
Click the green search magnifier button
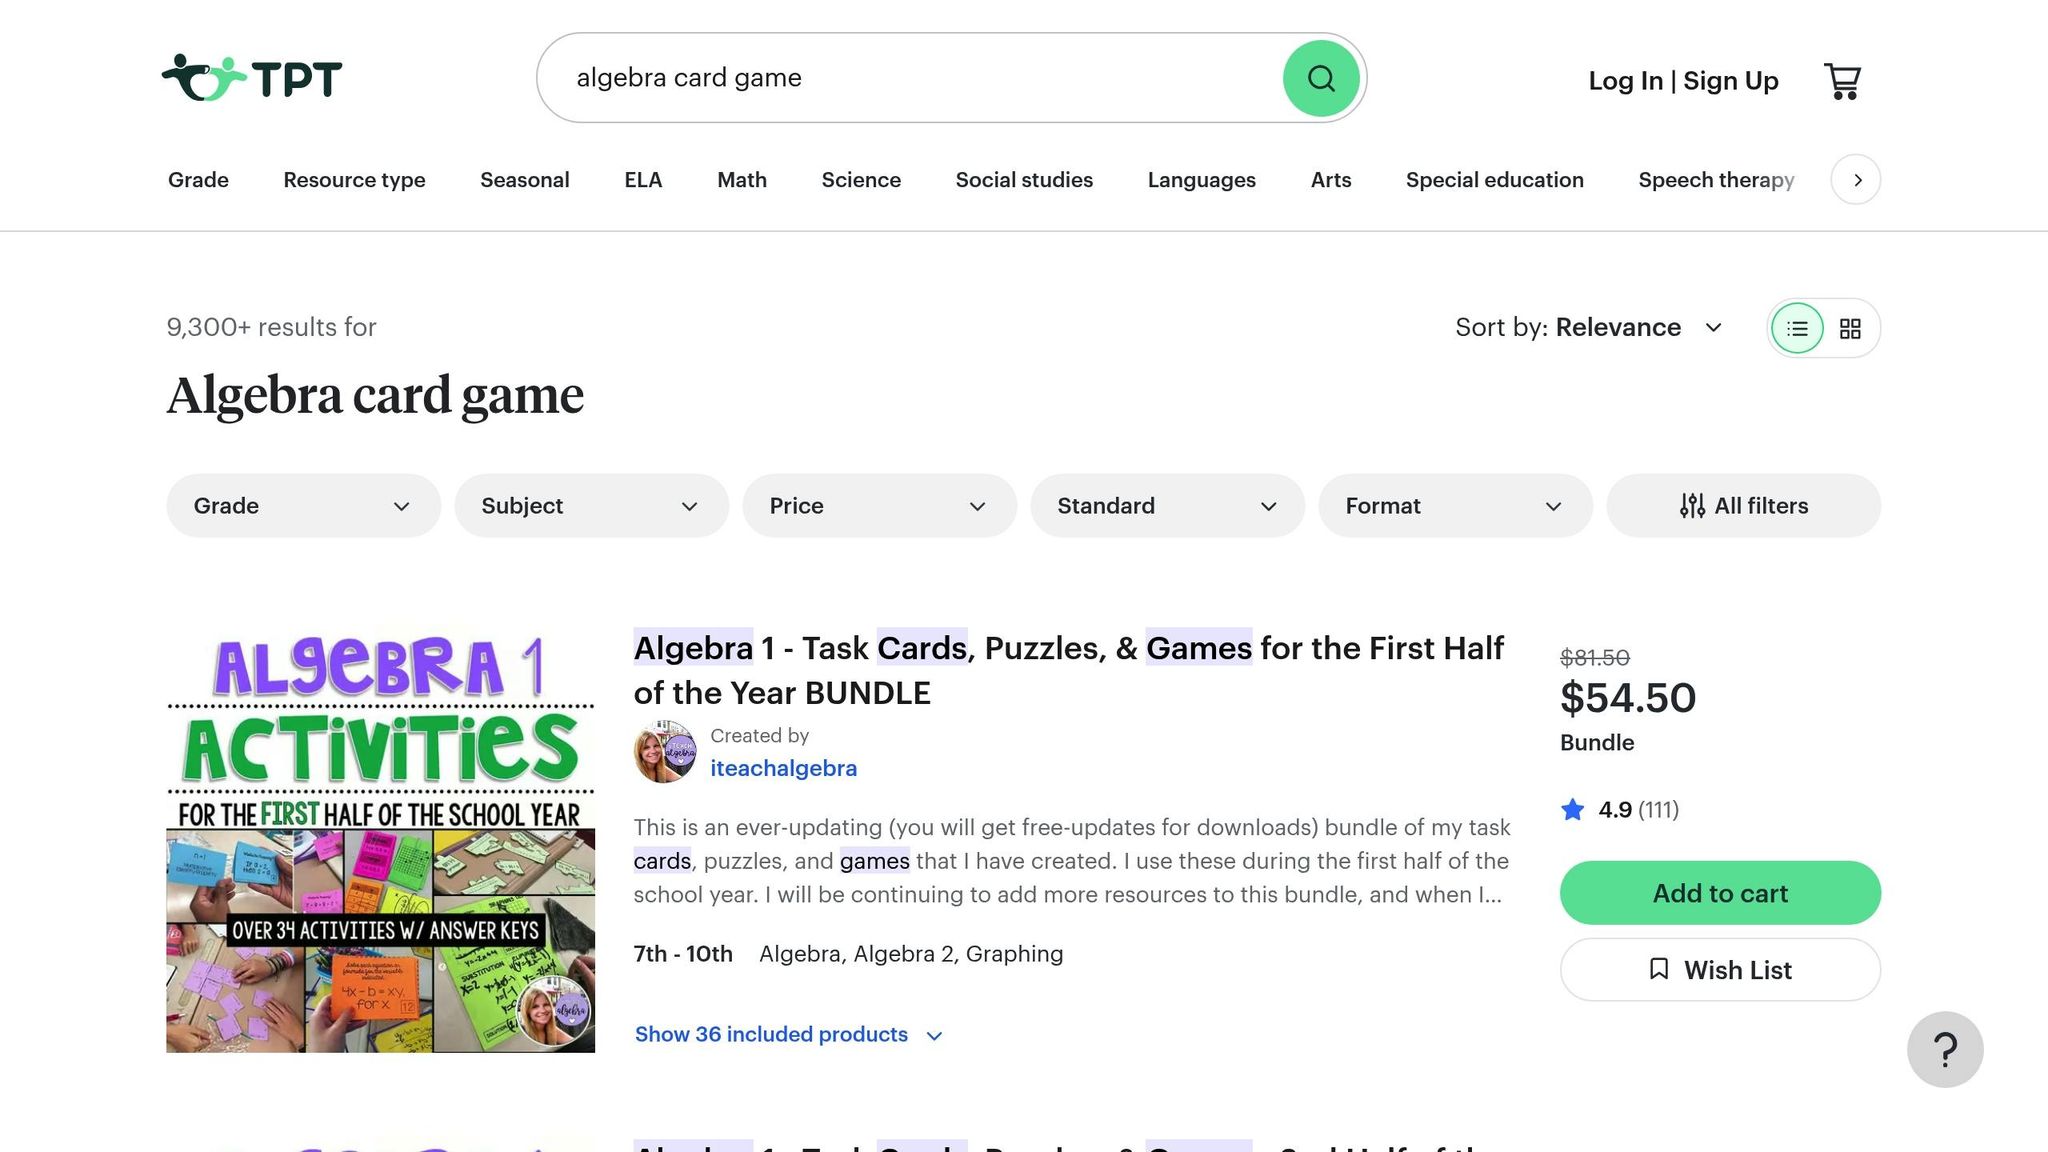click(x=1321, y=78)
